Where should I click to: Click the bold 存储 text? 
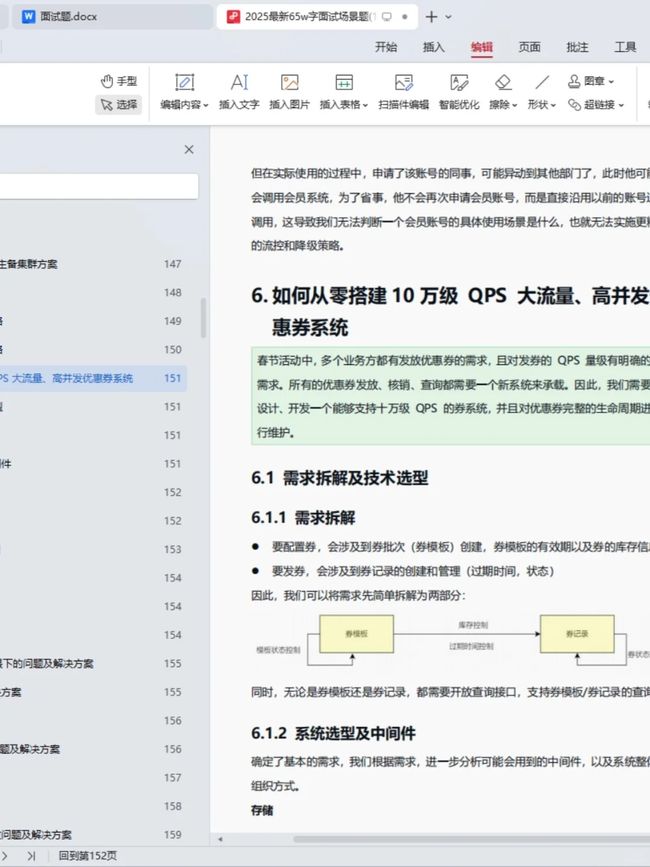click(262, 811)
